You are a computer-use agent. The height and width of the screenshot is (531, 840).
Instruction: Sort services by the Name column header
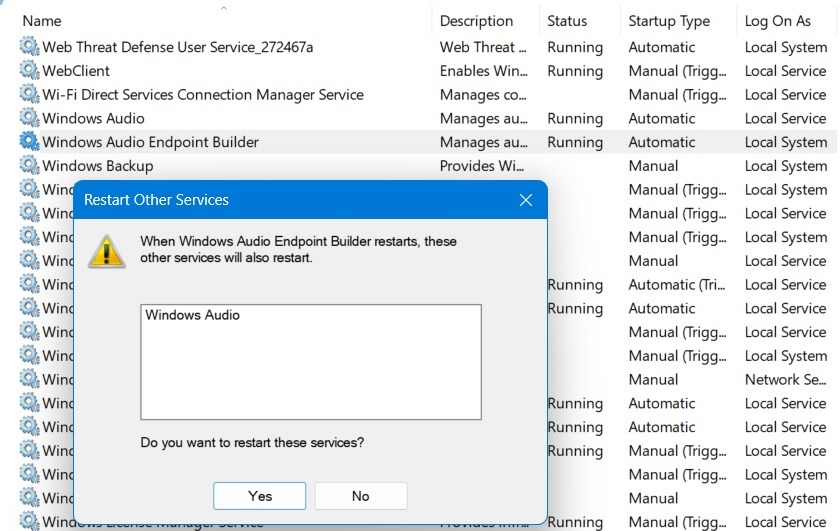point(42,21)
